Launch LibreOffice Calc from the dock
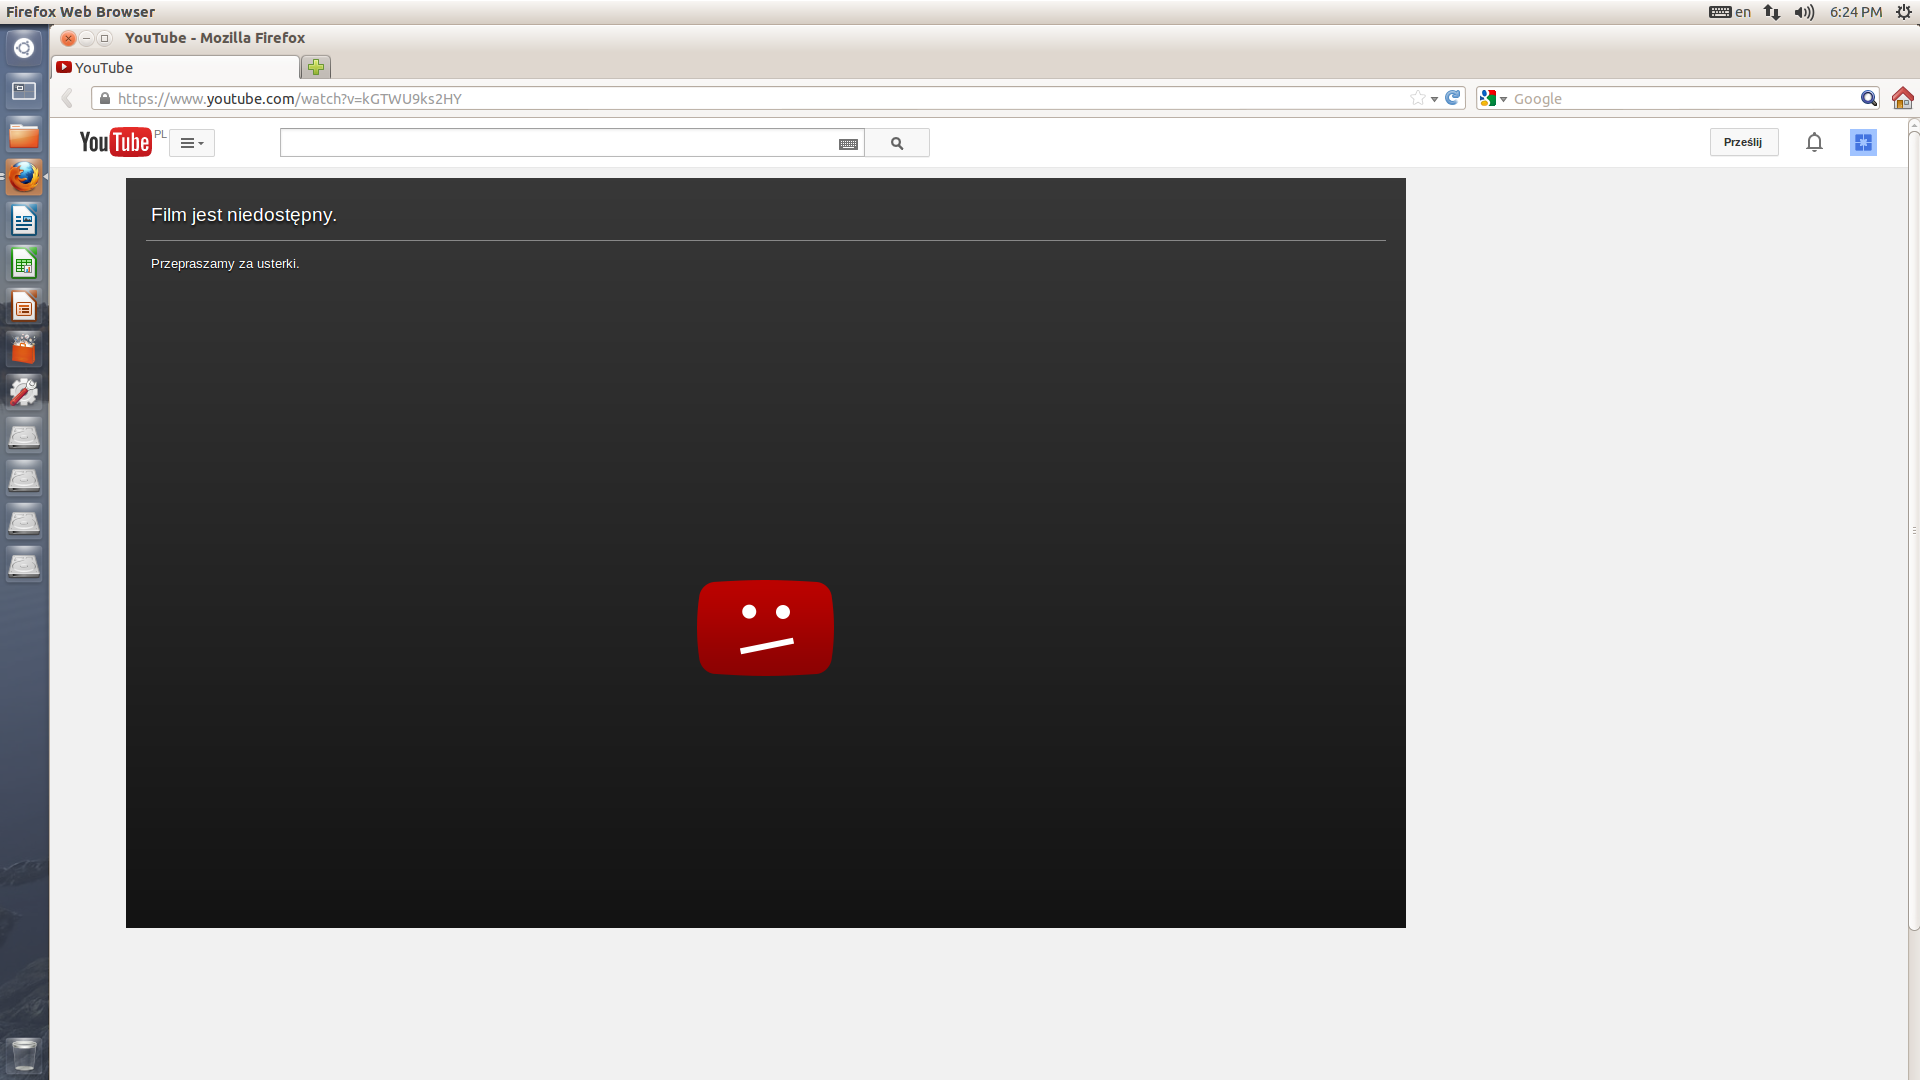This screenshot has width=1920, height=1080. click(x=24, y=263)
